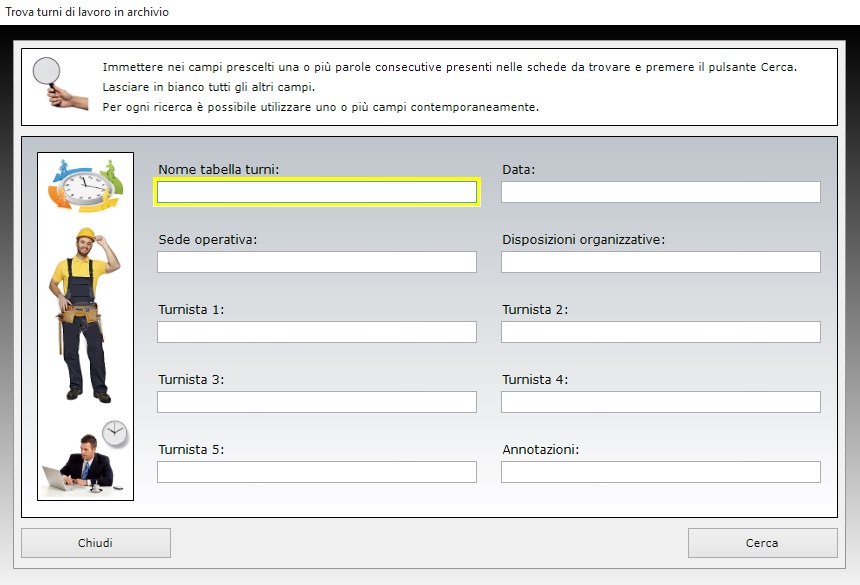Select the Turnista 4 input field
Image resolution: width=860 pixels, height=585 pixels.
[x=660, y=402]
